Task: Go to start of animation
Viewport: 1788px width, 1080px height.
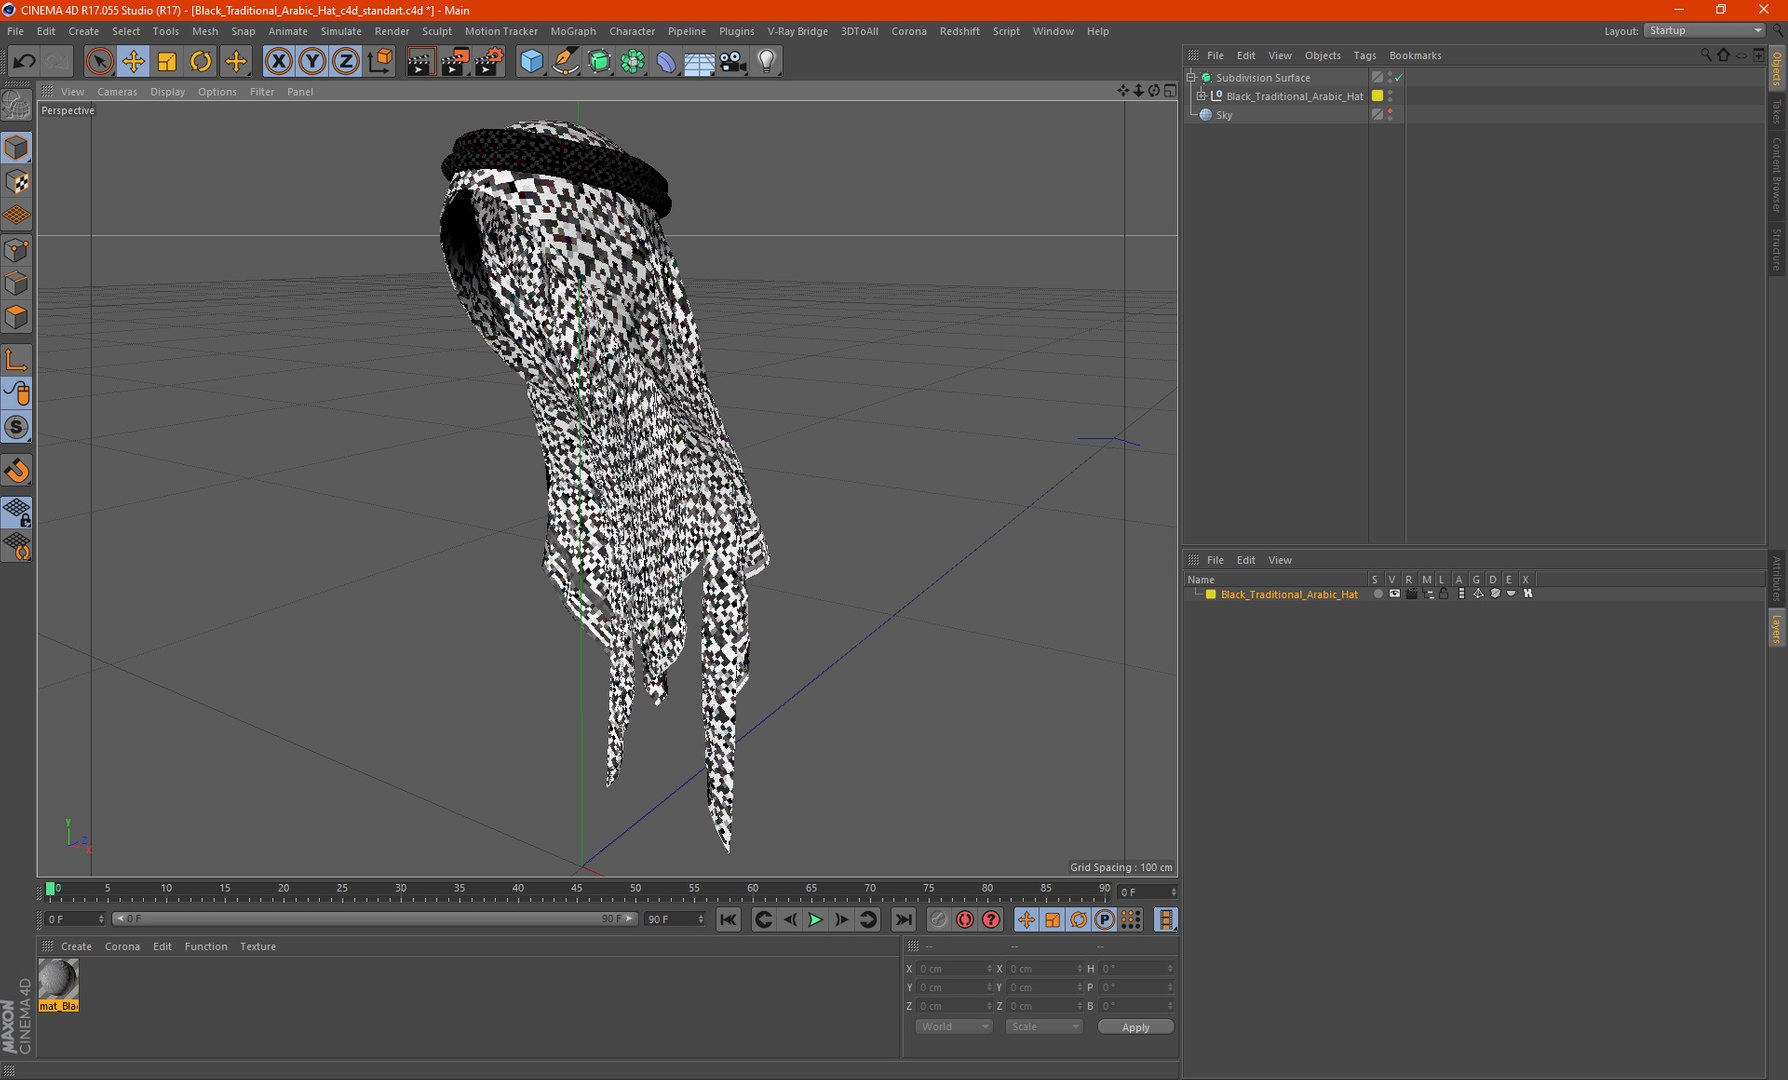Action: pos(728,920)
